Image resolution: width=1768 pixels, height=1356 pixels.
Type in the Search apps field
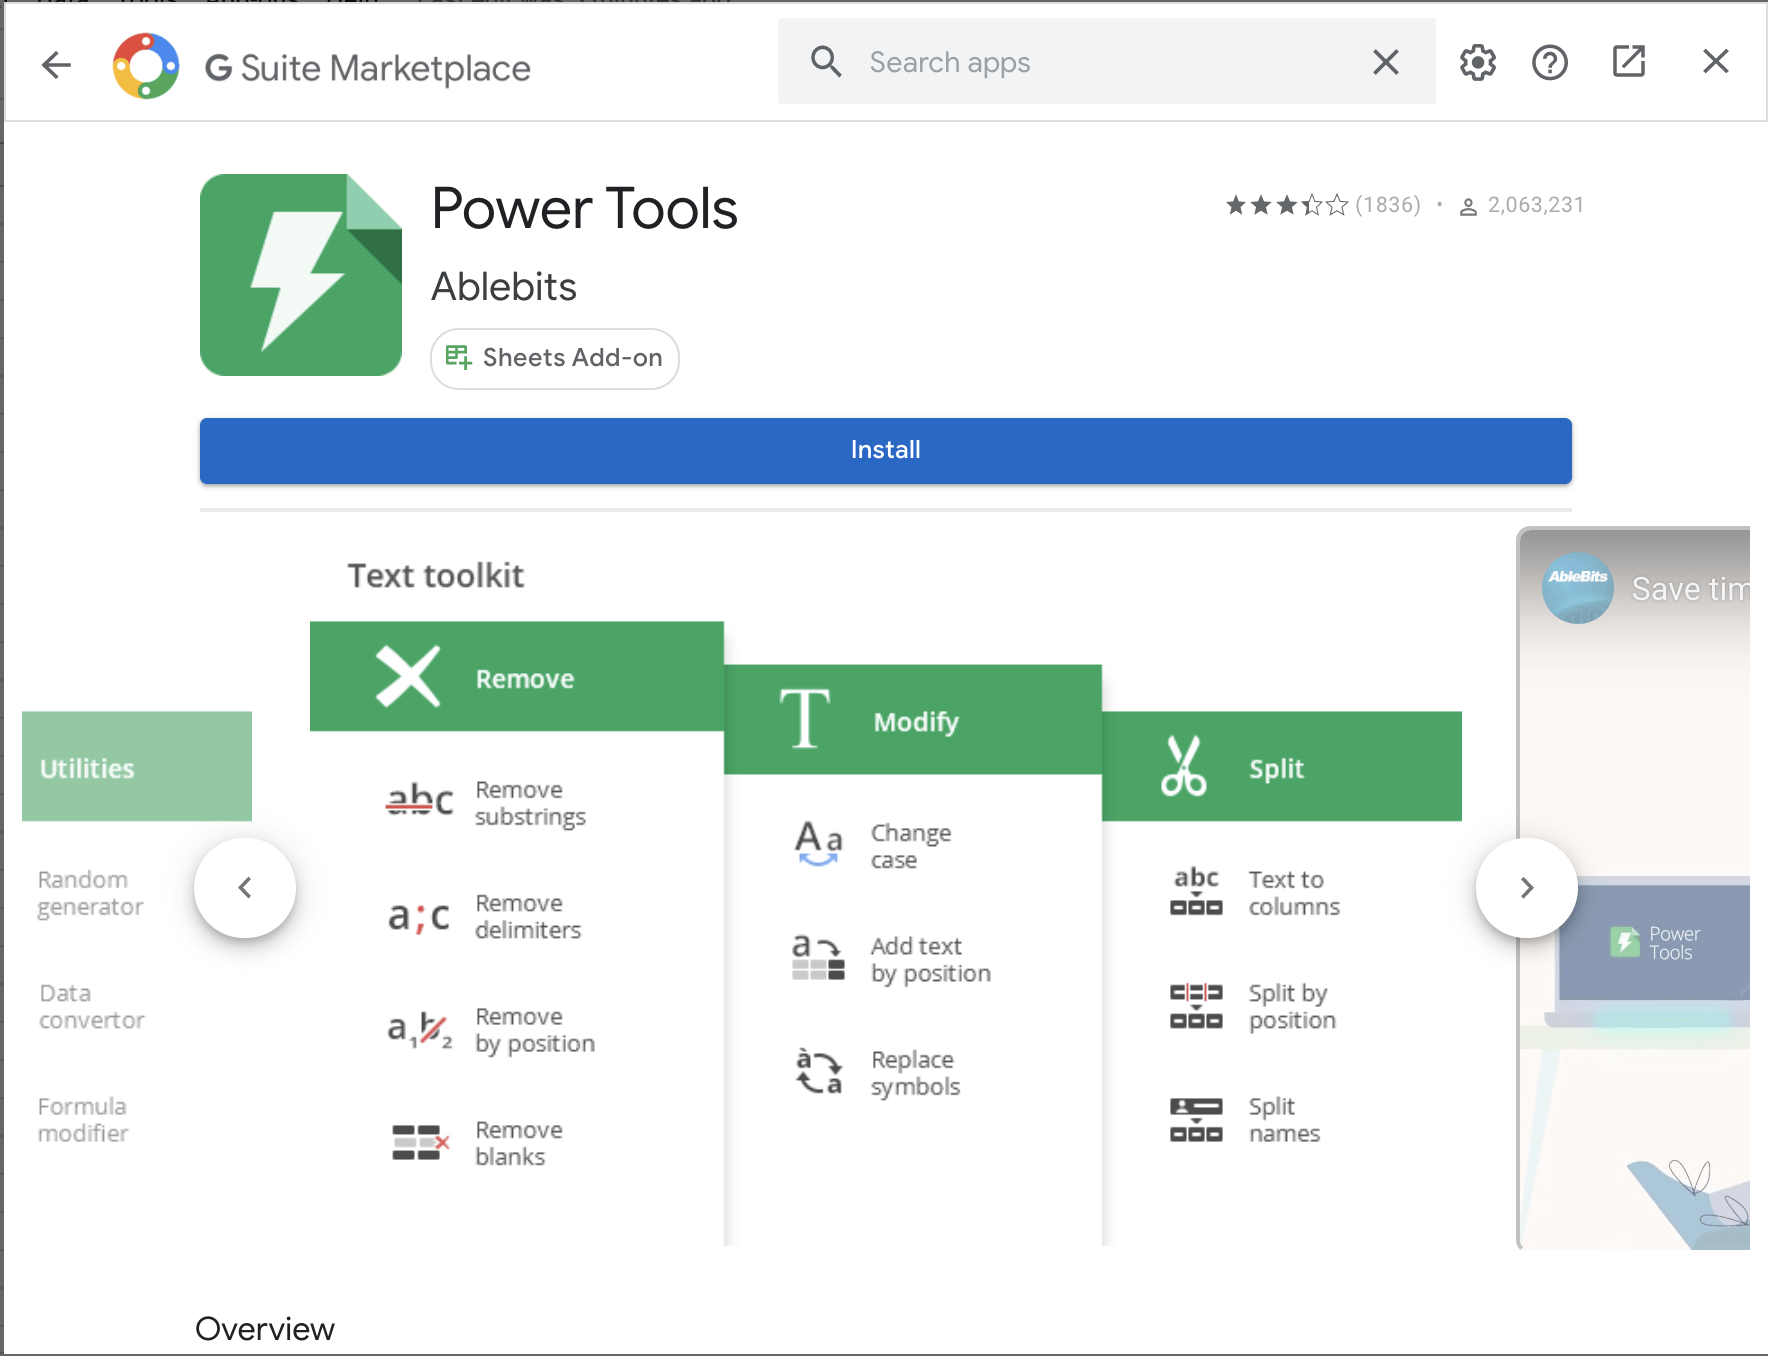click(x=1100, y=62)
